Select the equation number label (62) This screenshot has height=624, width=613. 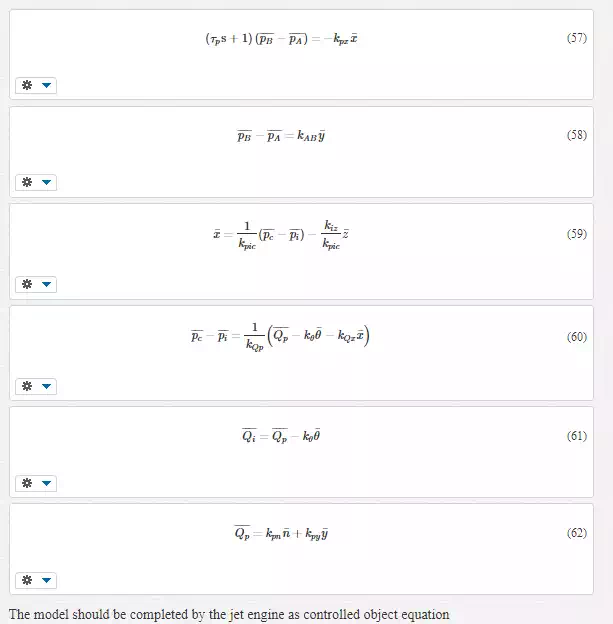point(577,533)
